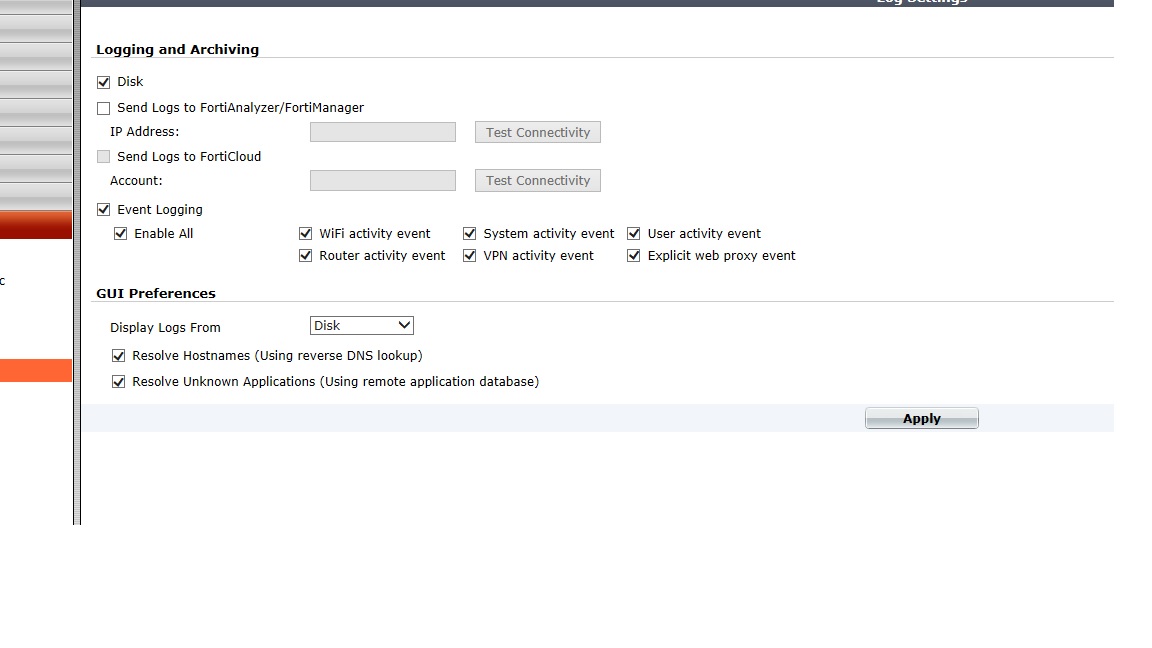Click Test Connectivity next to IP Address
The width and height of the screenshot is (1152, 648).
pyautogui.click(x=538, y=132)
